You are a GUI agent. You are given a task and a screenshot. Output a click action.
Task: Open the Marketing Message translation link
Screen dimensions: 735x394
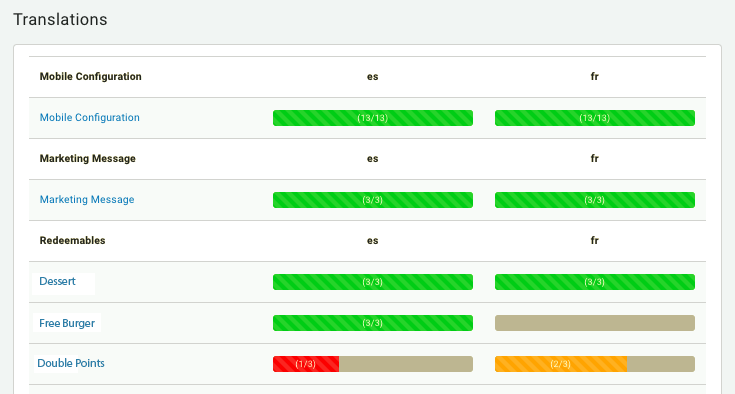(x=87, y=200)
